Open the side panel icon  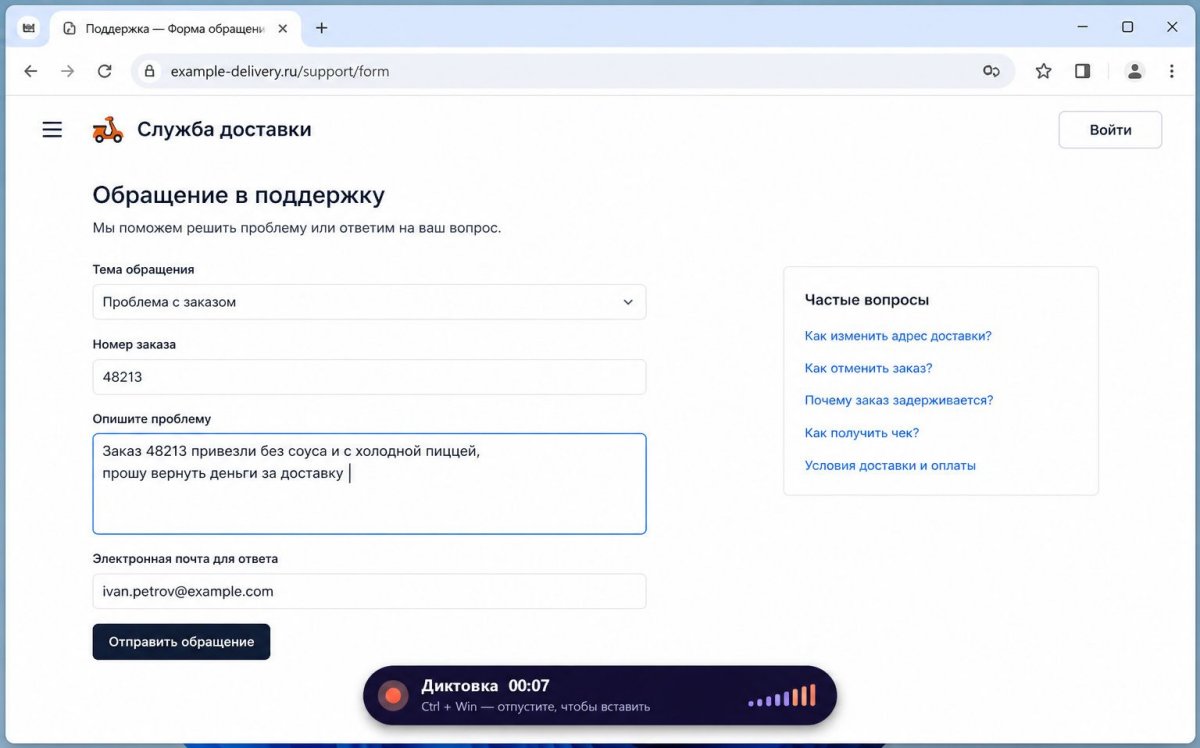[x=1082, y=71]
